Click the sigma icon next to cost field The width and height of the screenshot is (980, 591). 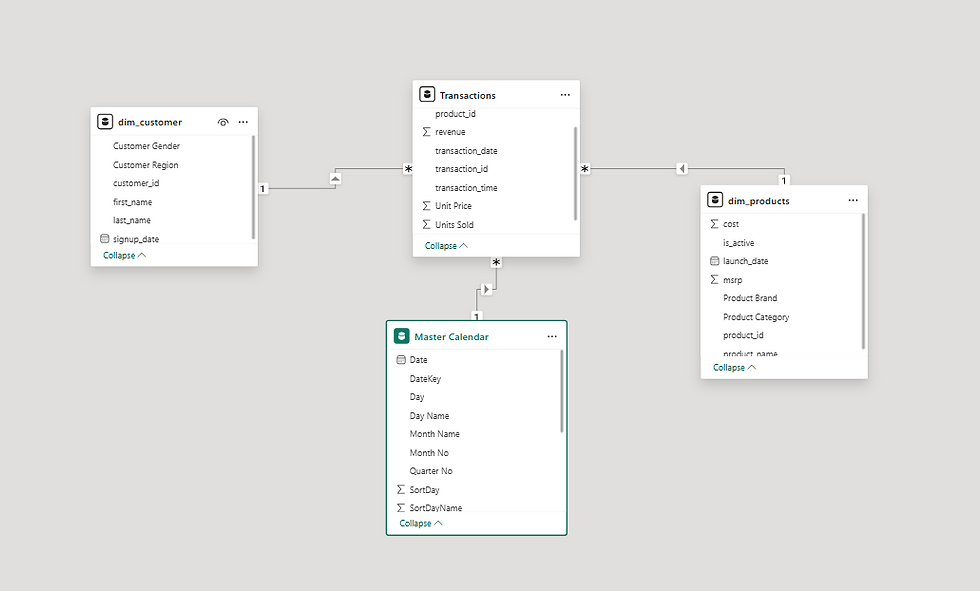pos(714,223)
